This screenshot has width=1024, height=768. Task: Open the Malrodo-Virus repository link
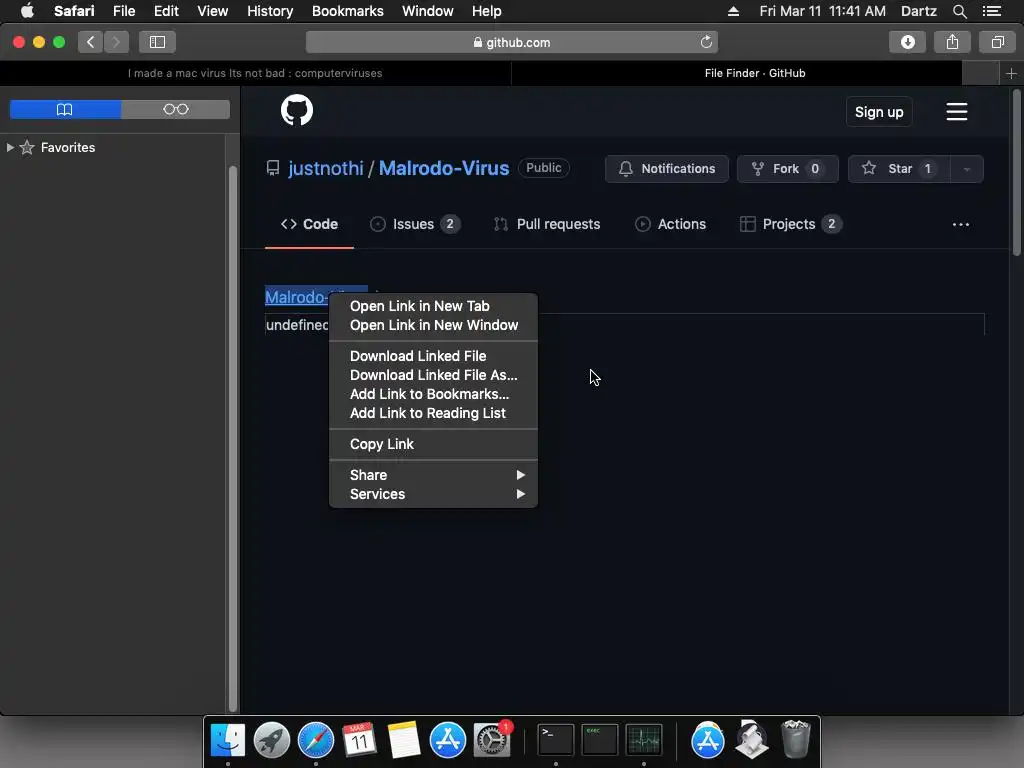(x=443, y=168)
